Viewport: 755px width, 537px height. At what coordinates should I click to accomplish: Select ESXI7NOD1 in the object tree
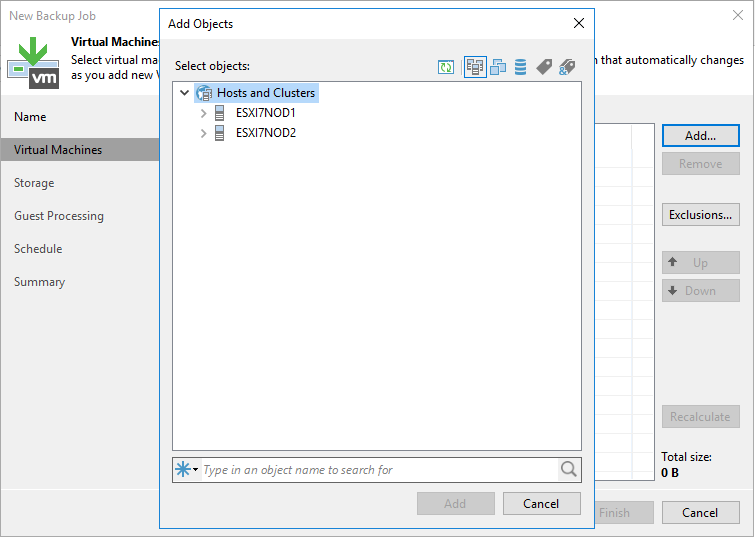click(x=265, y=113)
